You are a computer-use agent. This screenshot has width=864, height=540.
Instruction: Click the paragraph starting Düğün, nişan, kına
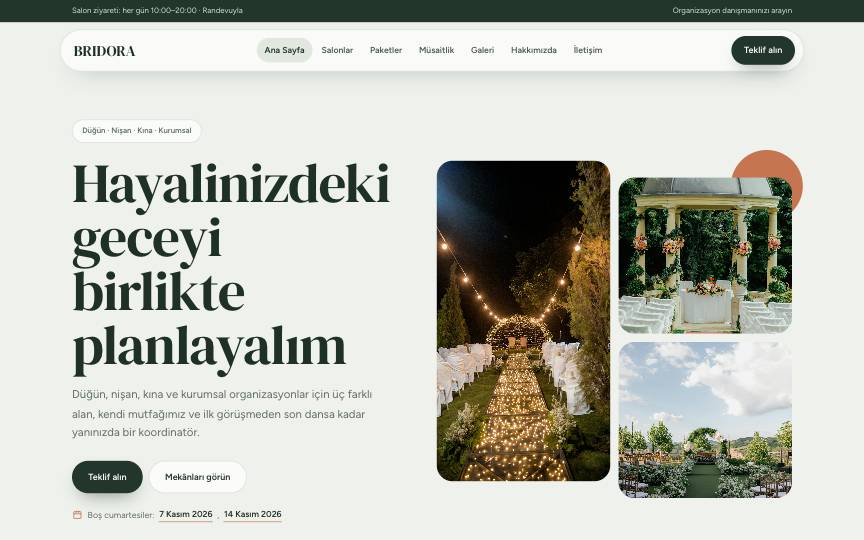coord(222,413)
